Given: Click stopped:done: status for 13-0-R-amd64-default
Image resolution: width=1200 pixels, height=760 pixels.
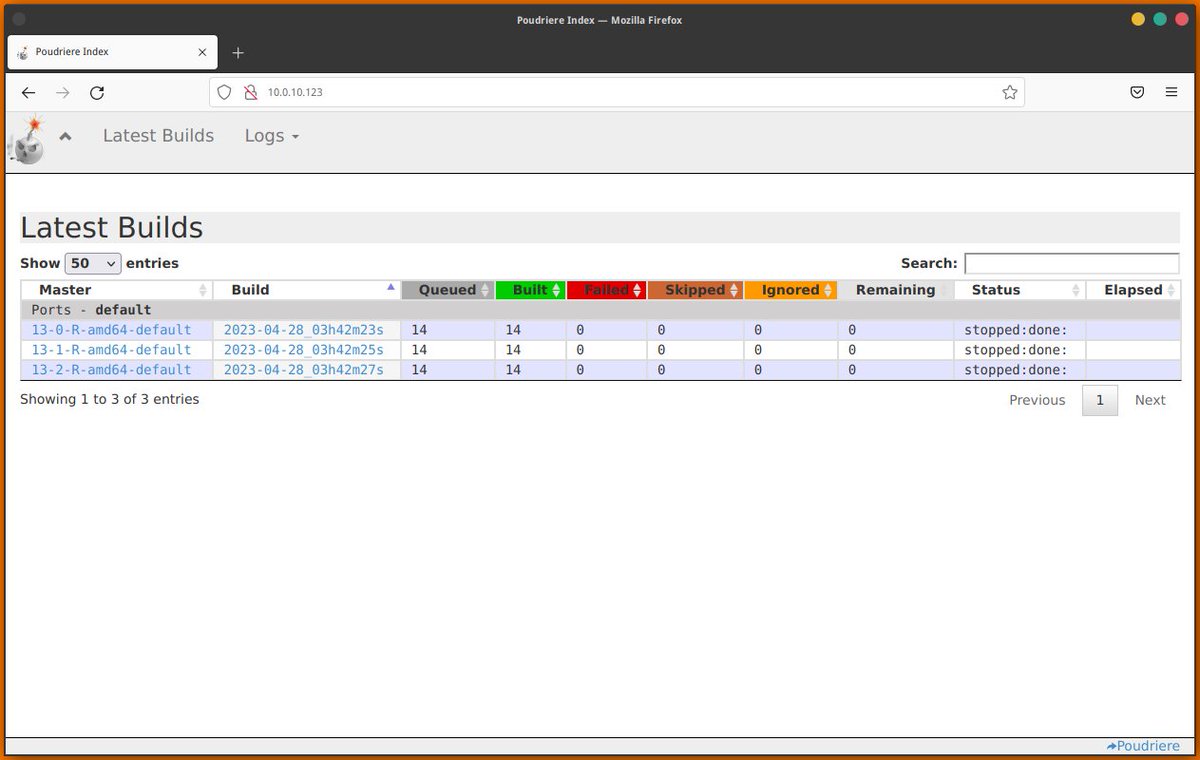Looking at the screenshot, I should pos(1016,330).
